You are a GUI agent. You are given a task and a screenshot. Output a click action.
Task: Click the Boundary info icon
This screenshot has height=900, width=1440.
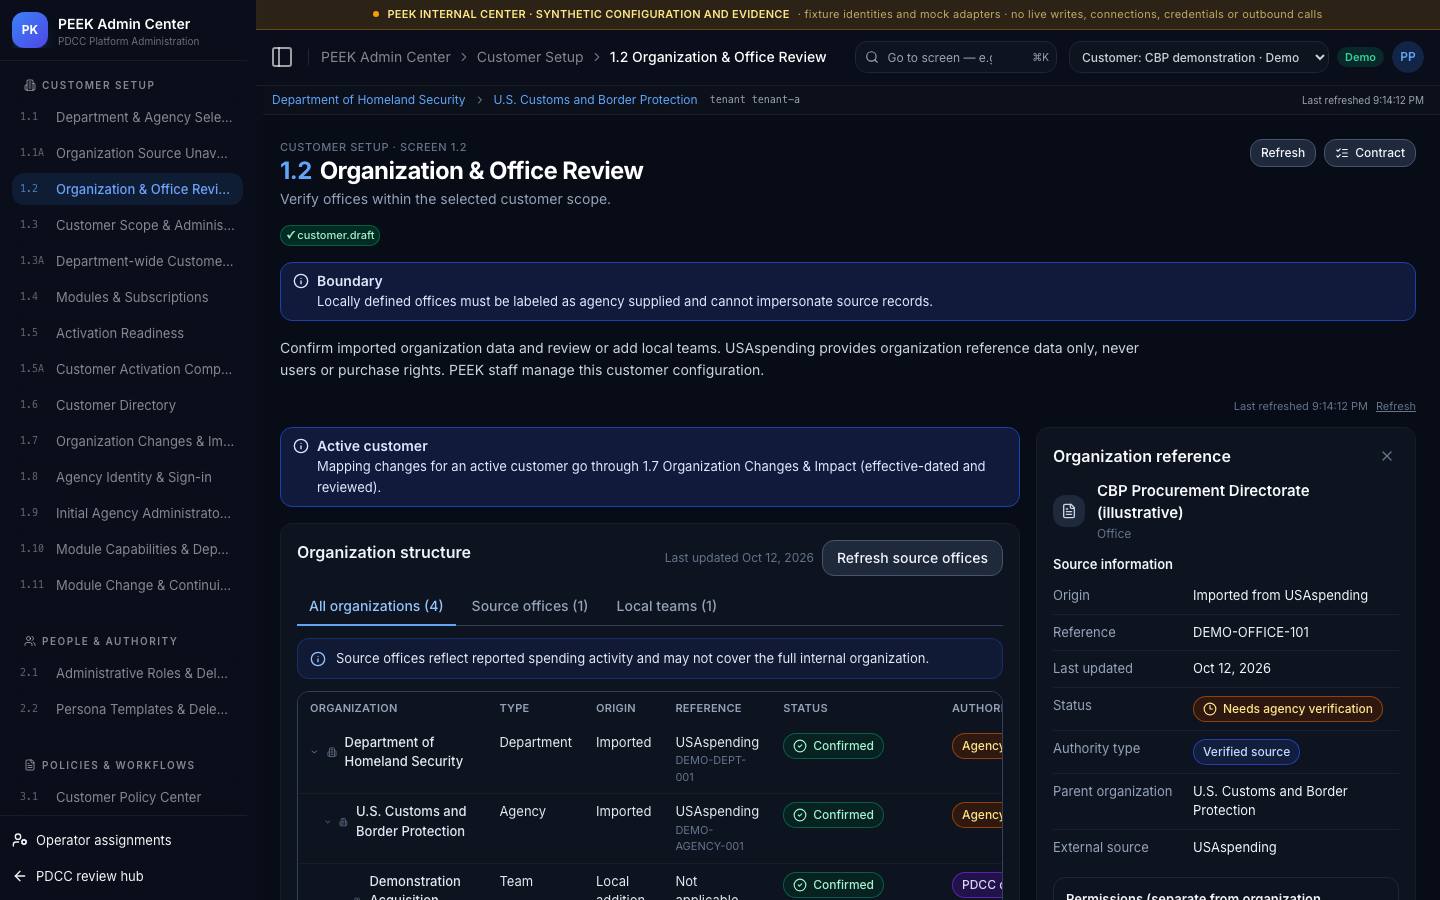[x=301, y=281]
